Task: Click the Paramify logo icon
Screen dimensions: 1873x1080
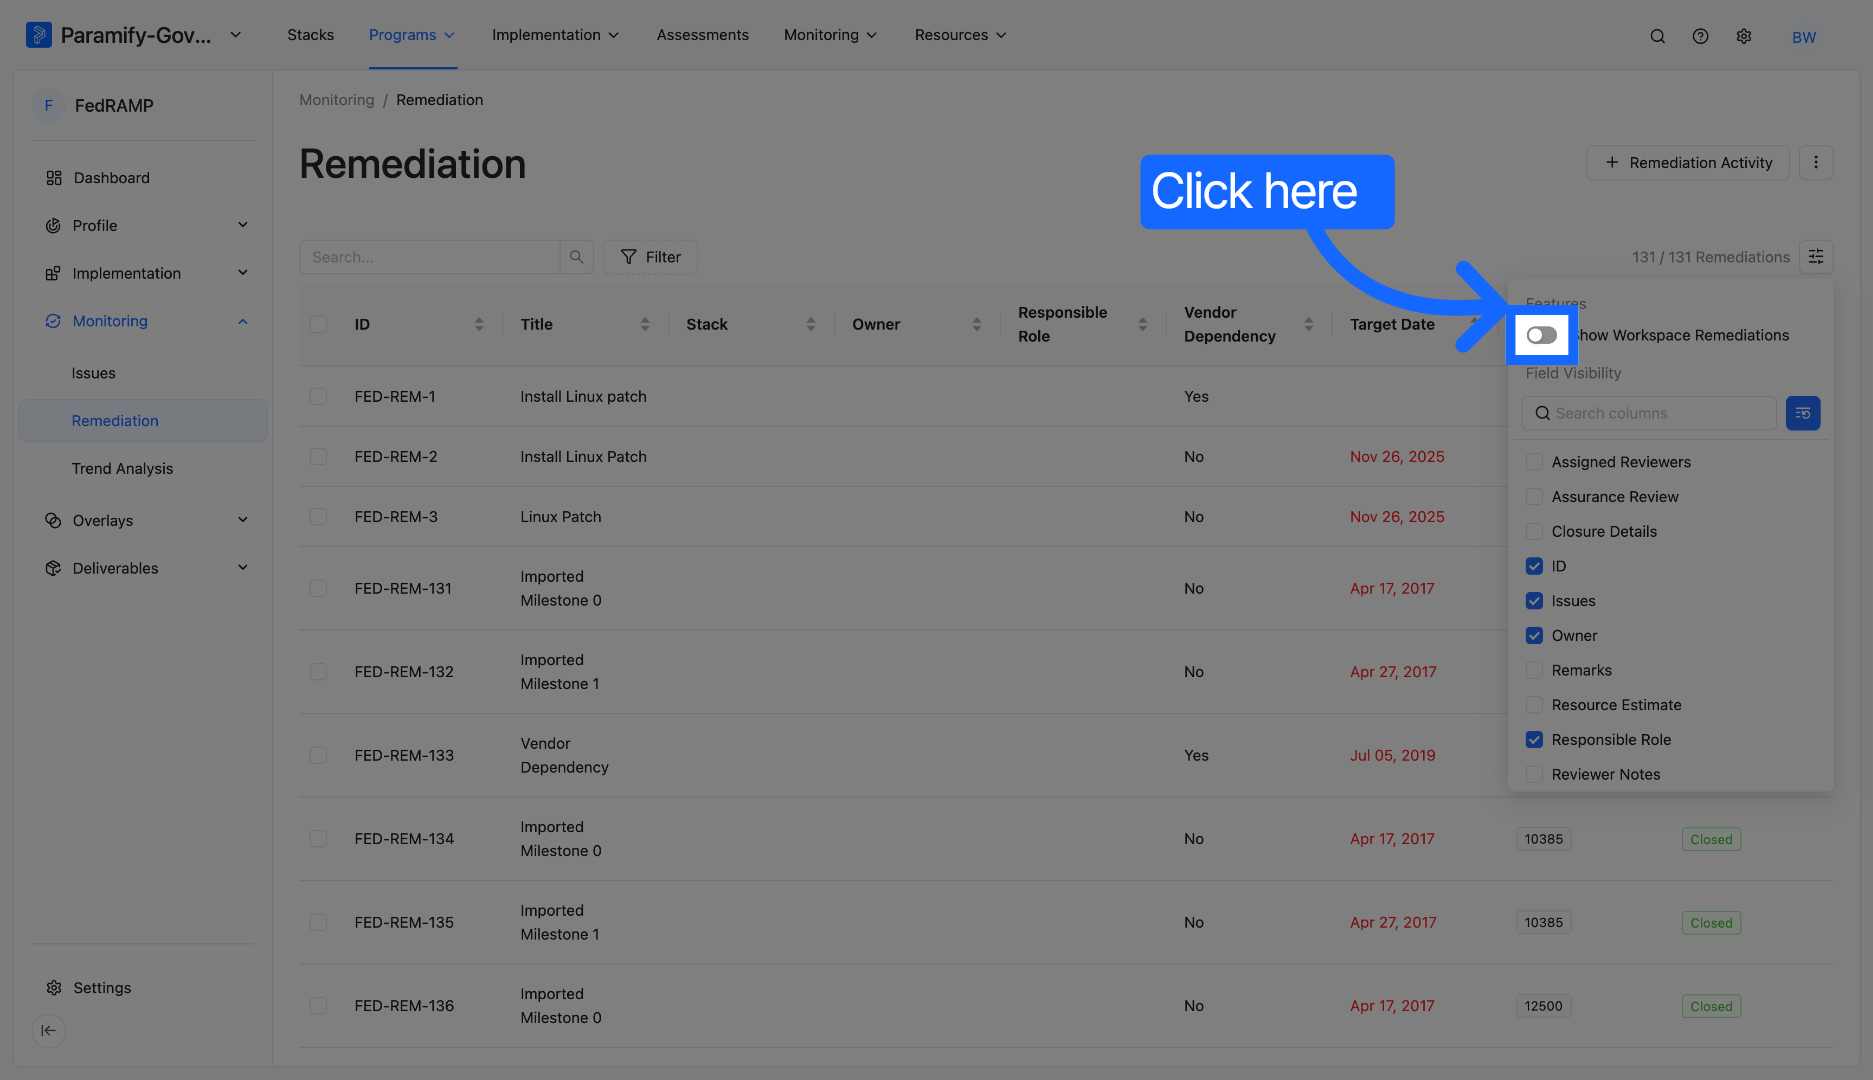Action: click(x=38, y=35)
